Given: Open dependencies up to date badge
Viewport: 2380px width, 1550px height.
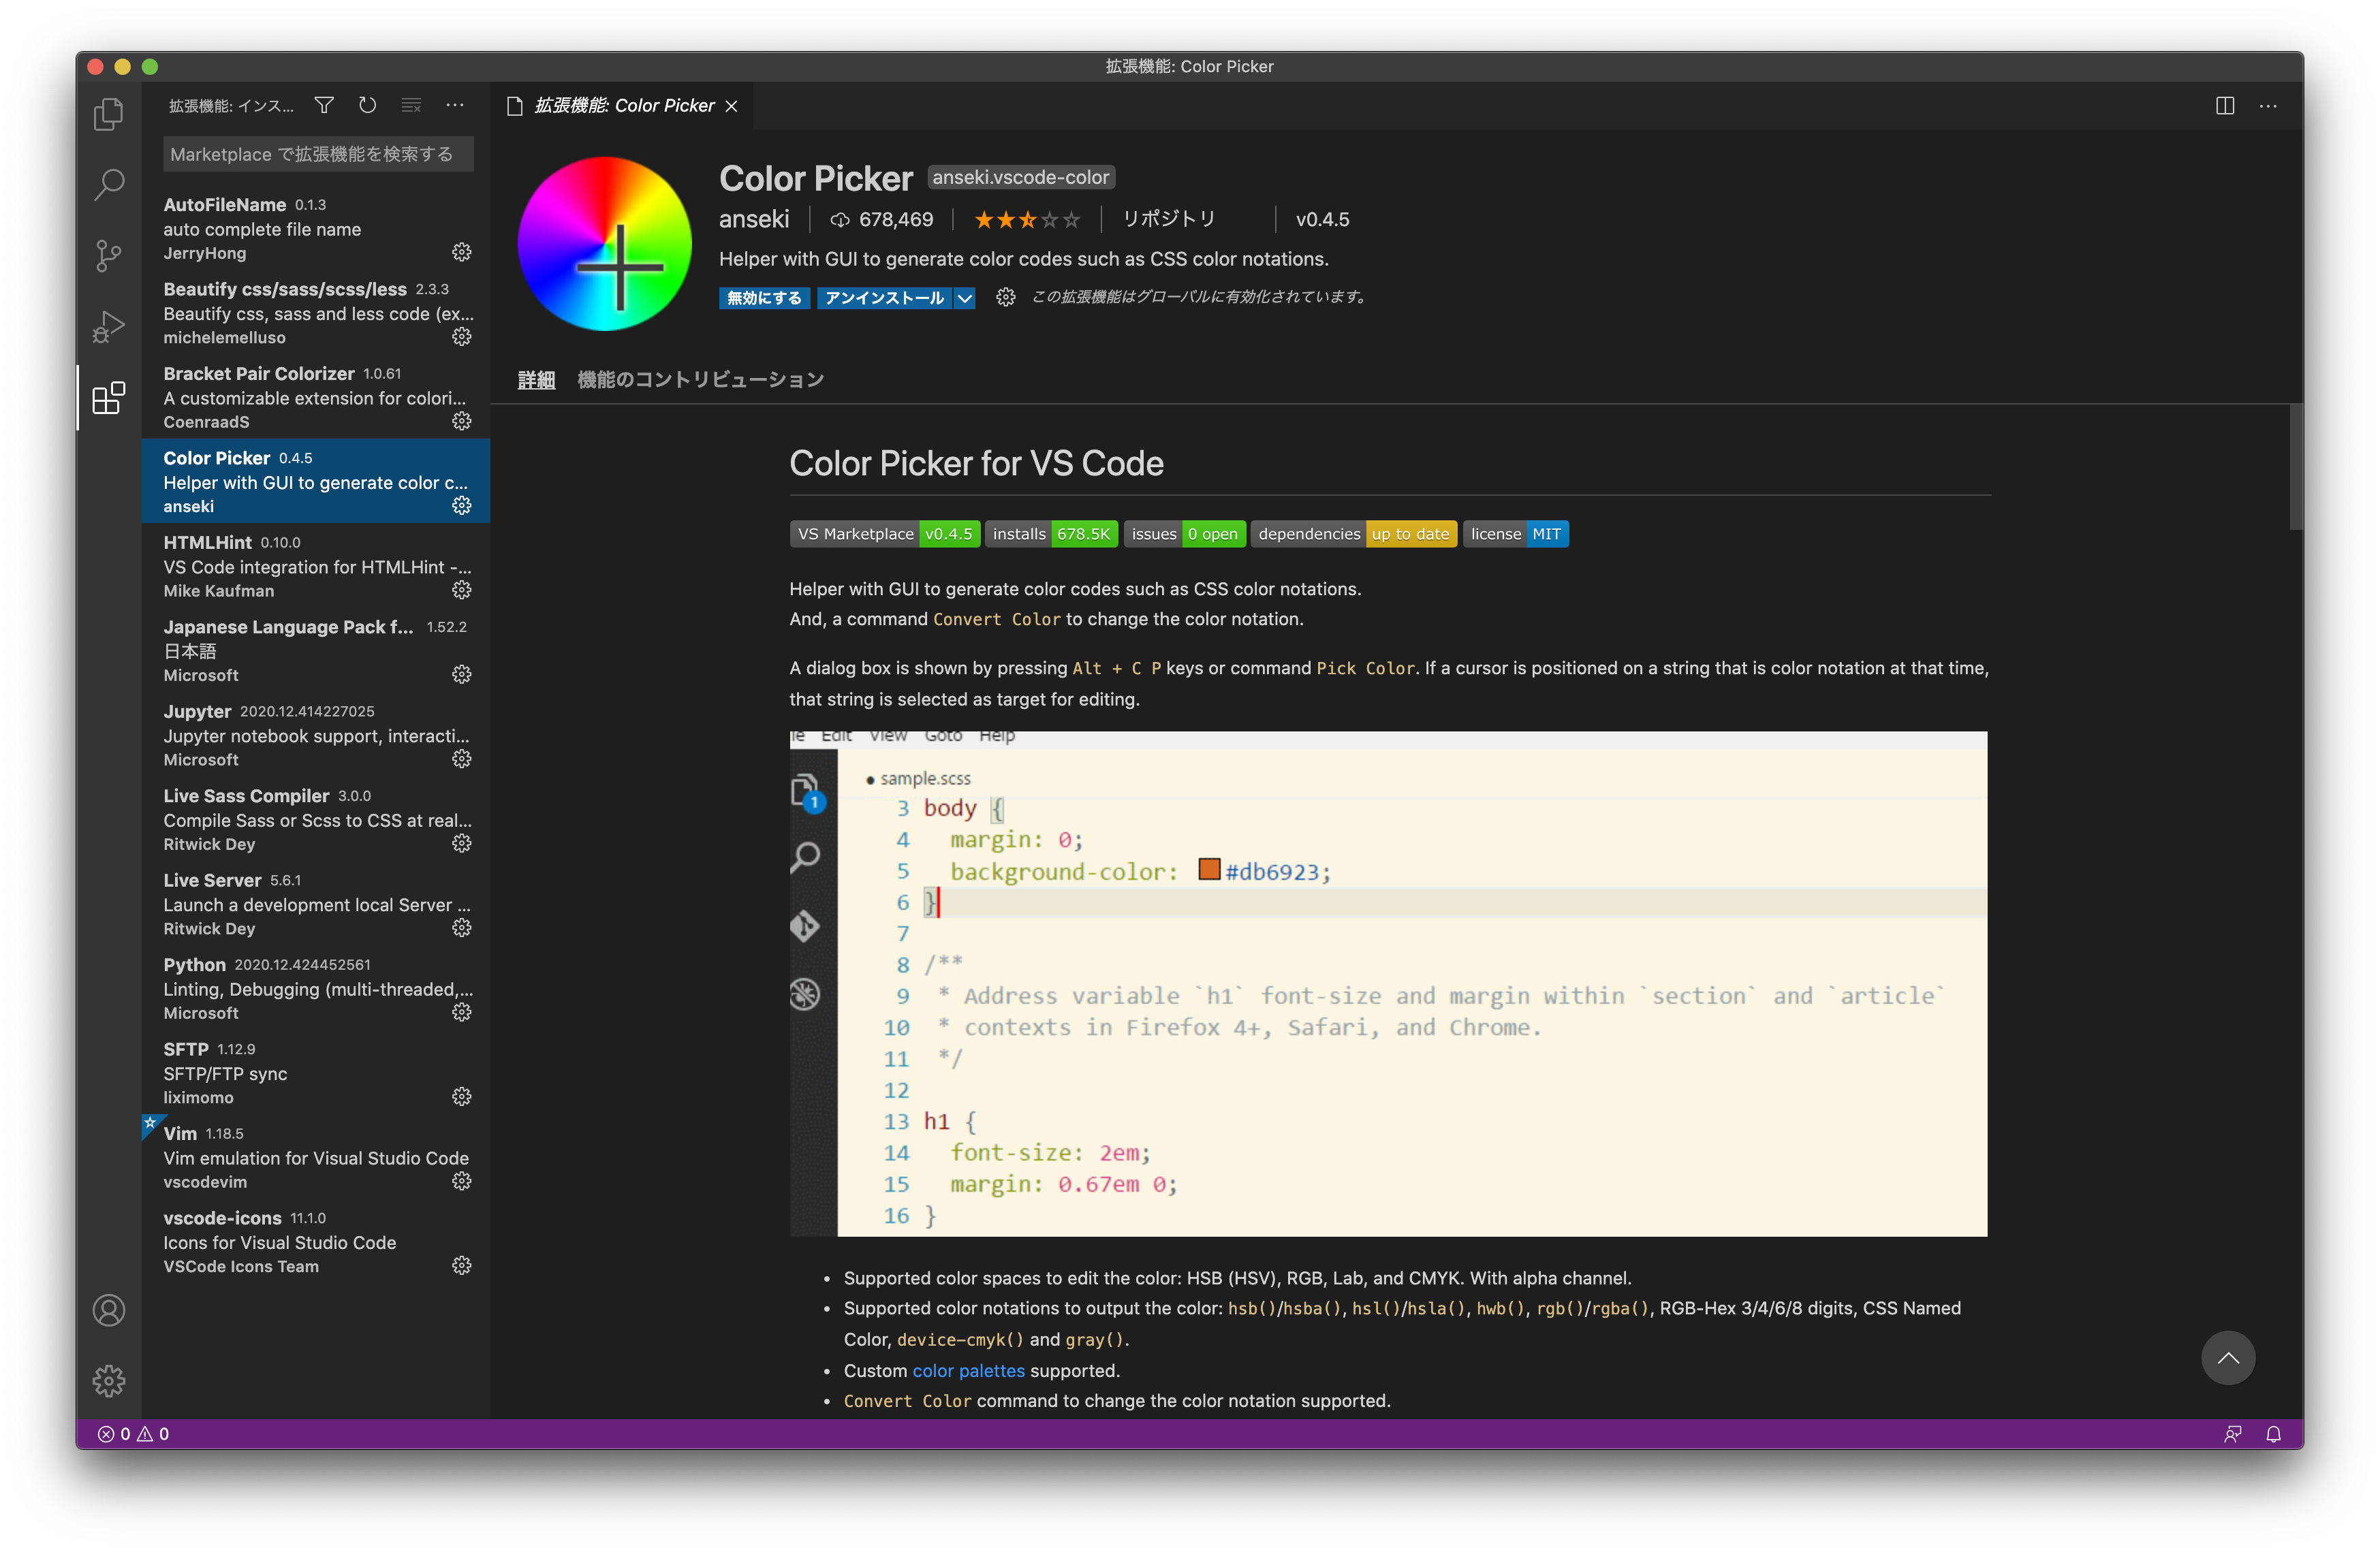Looking at the screenshot, I should pyautogui.click(x=1353, y=534).
